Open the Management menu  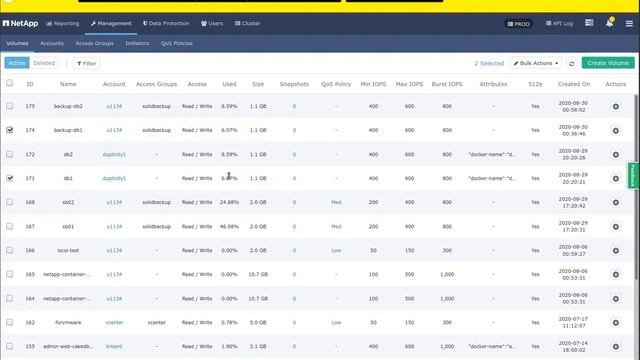click(111, 24)
